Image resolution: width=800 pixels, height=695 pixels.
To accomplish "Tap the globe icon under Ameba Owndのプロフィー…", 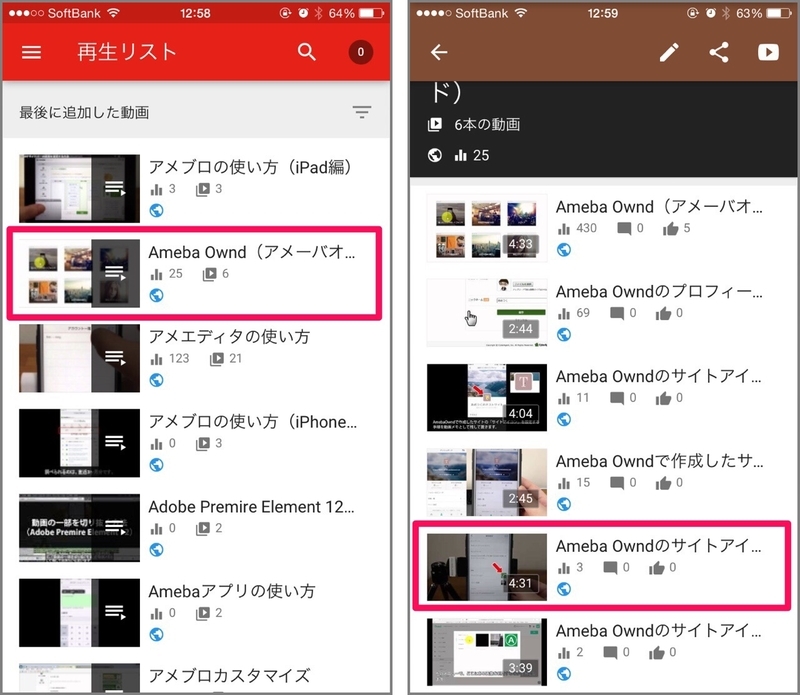I will (564, 334).
